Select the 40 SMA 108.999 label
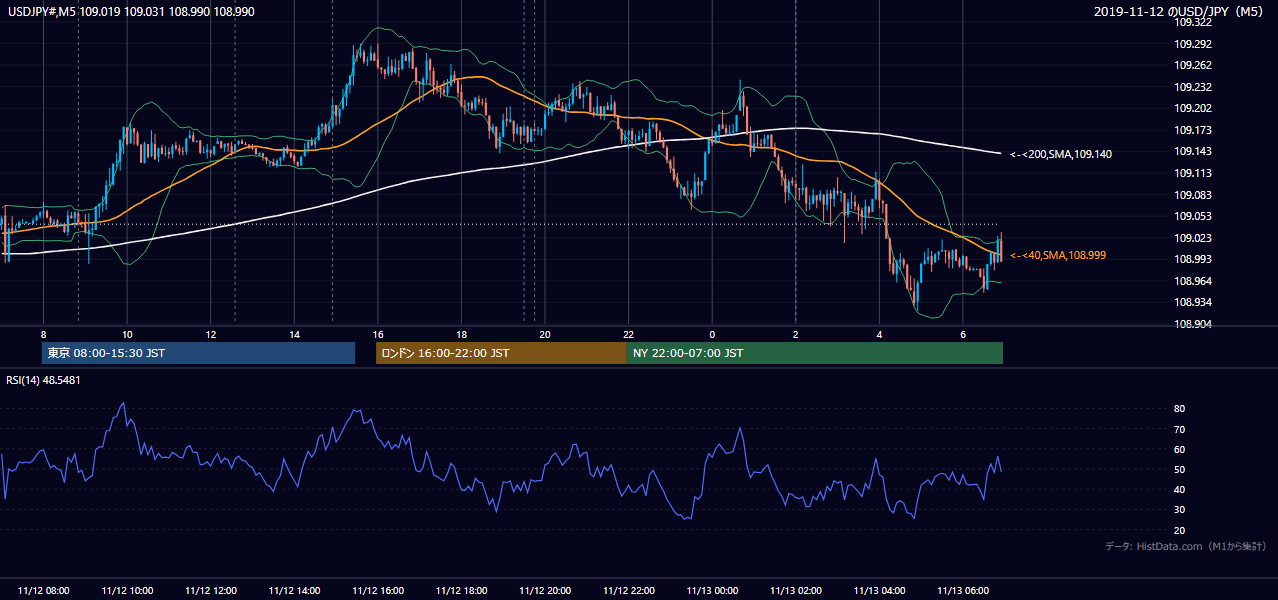The width and height of the screenshot is (1278, 600). click(x=1058, y=256)
